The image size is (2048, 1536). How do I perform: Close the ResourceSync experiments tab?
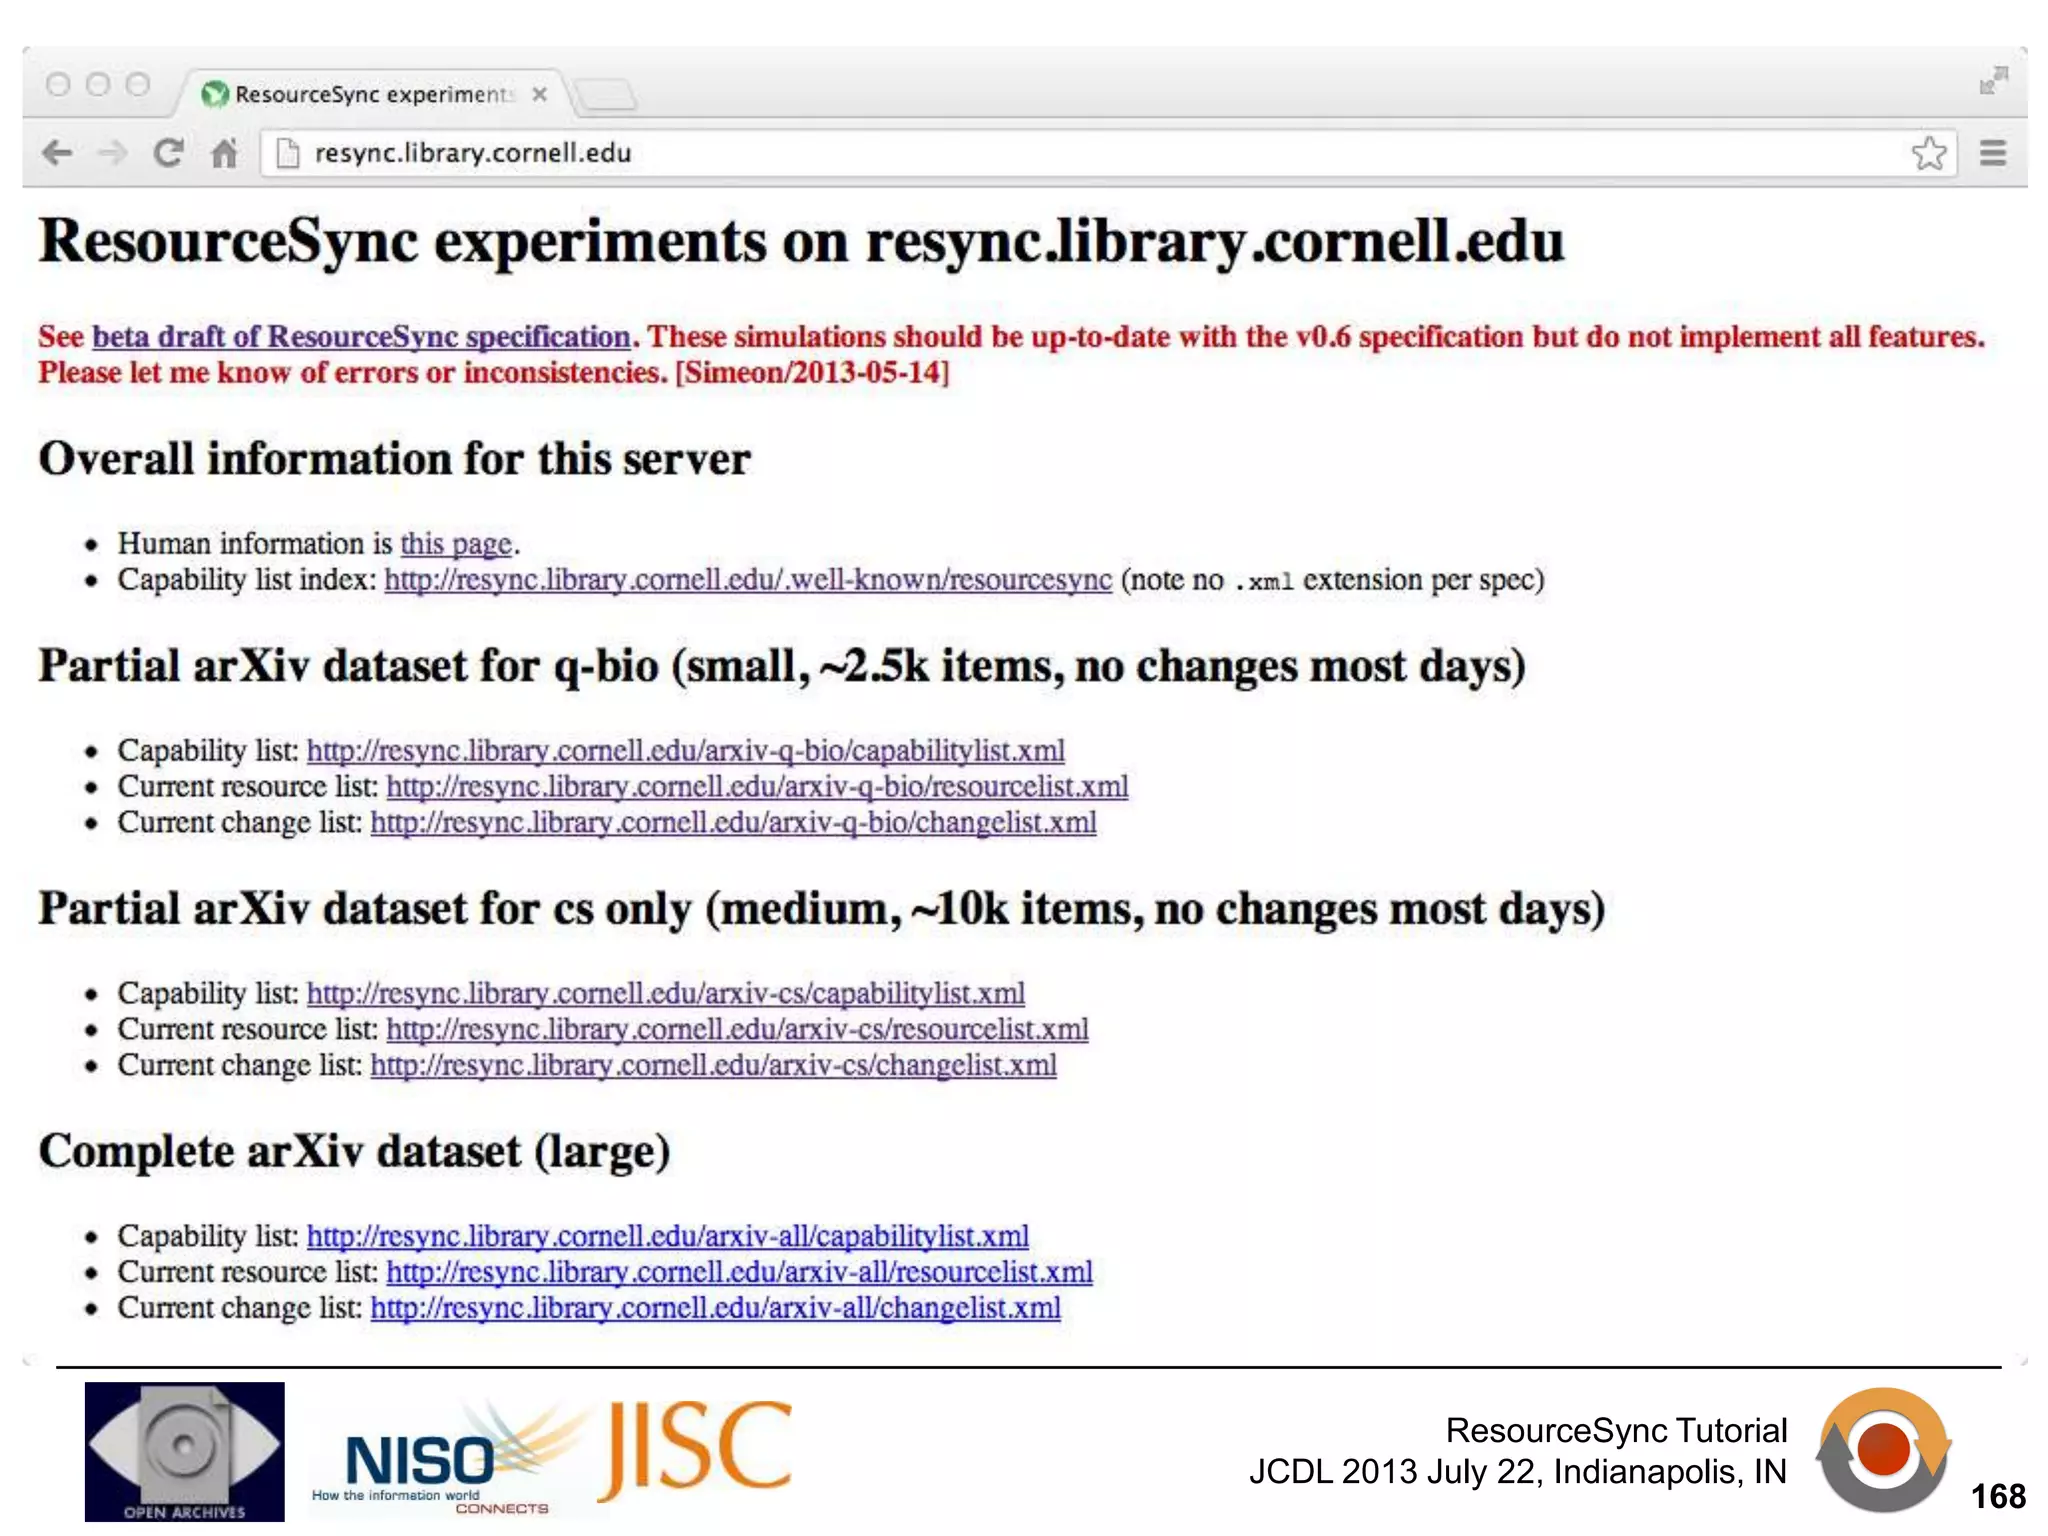click(540, 94)
